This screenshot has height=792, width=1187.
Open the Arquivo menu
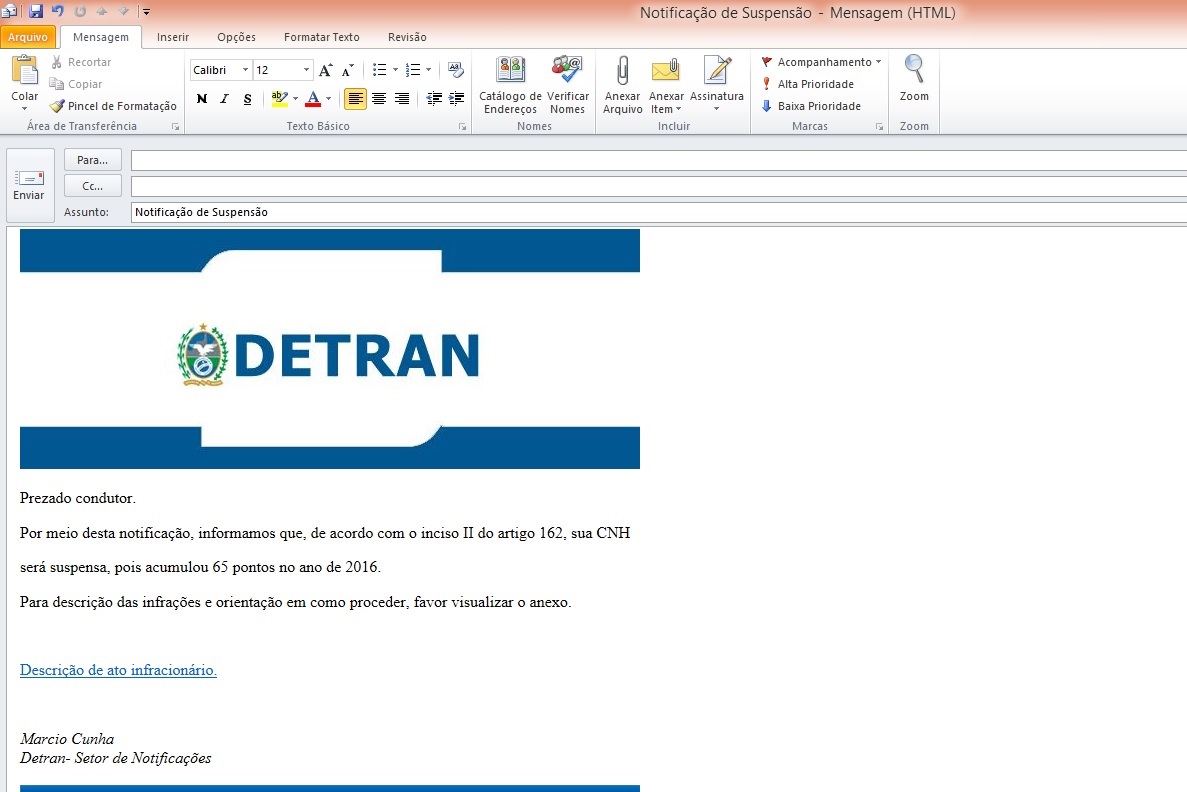(29, 36)
